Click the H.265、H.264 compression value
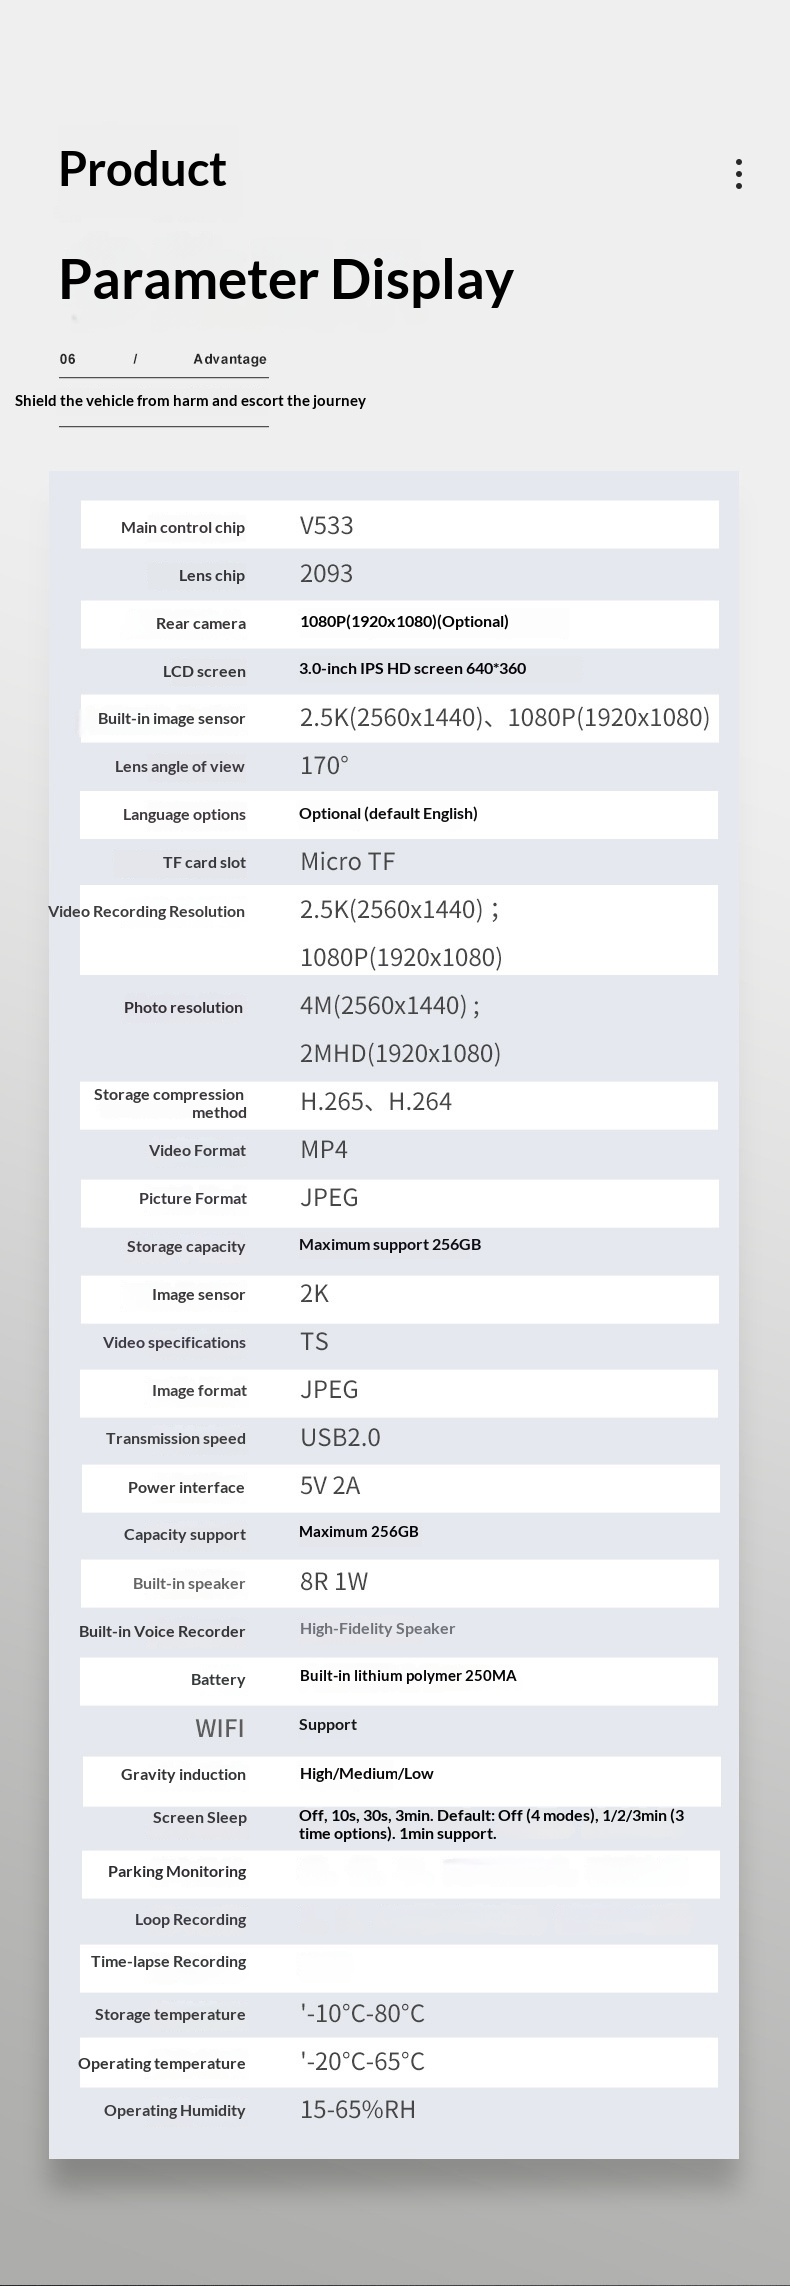 coord(376,1102)
